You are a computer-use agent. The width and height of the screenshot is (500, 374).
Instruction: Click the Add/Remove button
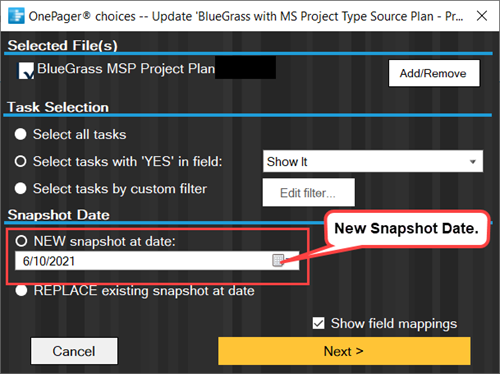click(x=434, y=73)
